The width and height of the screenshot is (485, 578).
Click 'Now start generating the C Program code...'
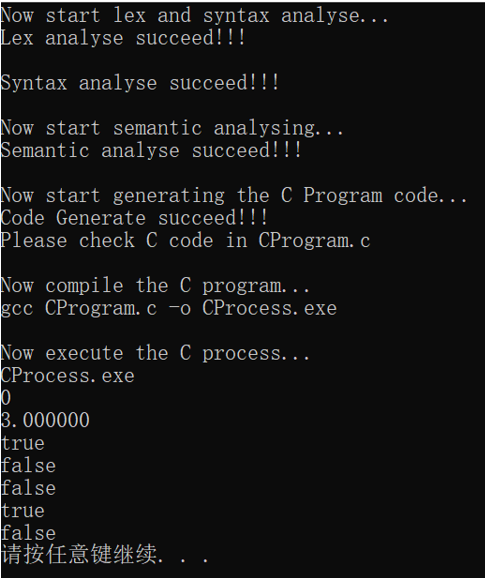(x=234, y=196)
